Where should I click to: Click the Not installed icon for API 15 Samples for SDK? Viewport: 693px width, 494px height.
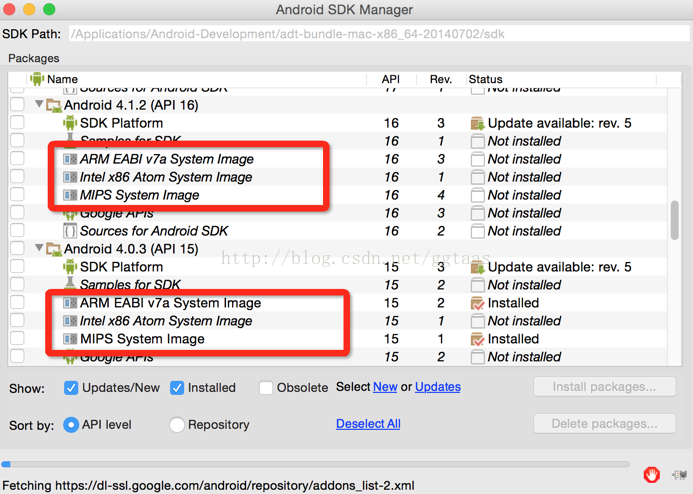point(477,285)
